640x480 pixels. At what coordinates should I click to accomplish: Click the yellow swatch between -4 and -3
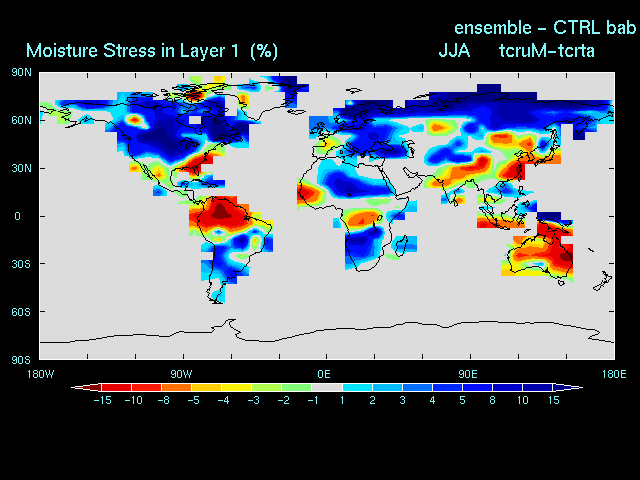click(237, 387)
